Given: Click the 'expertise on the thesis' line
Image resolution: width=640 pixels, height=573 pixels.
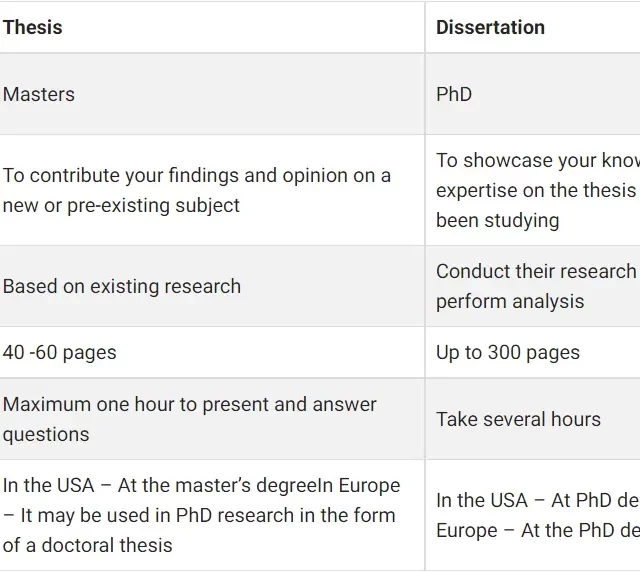Looking at the screenshot, I should click(536, 190).
